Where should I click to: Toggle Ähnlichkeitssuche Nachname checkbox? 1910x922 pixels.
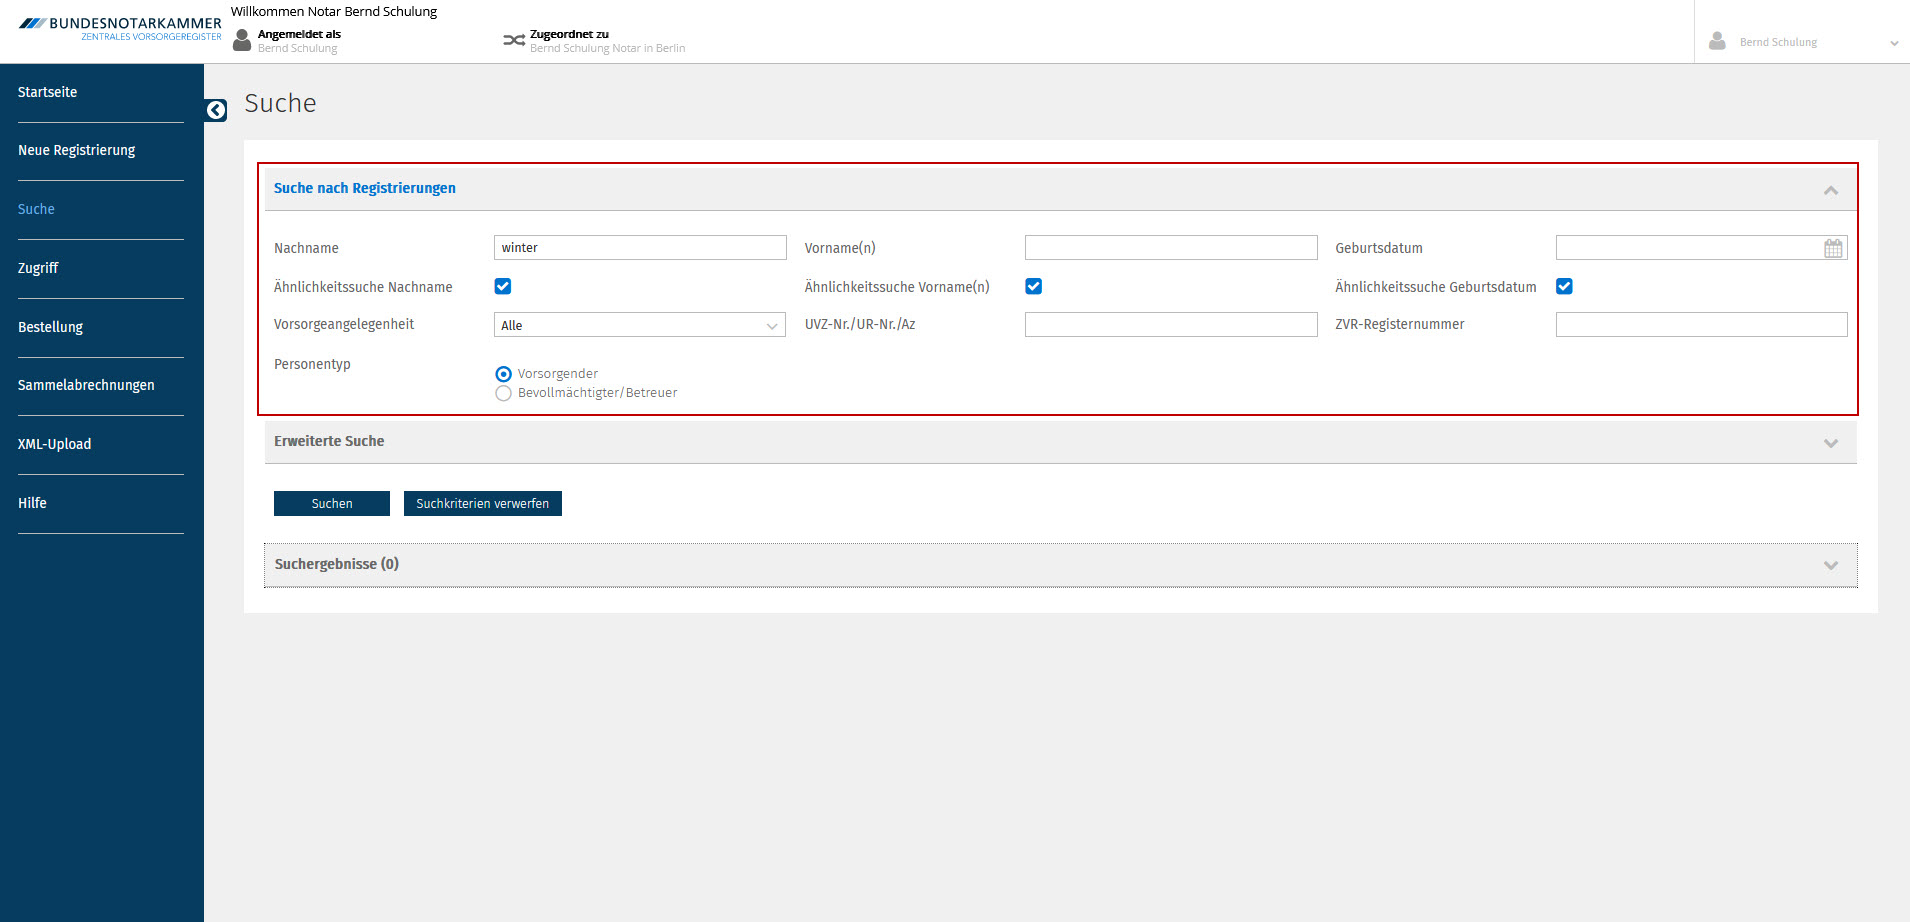point(503,286)
